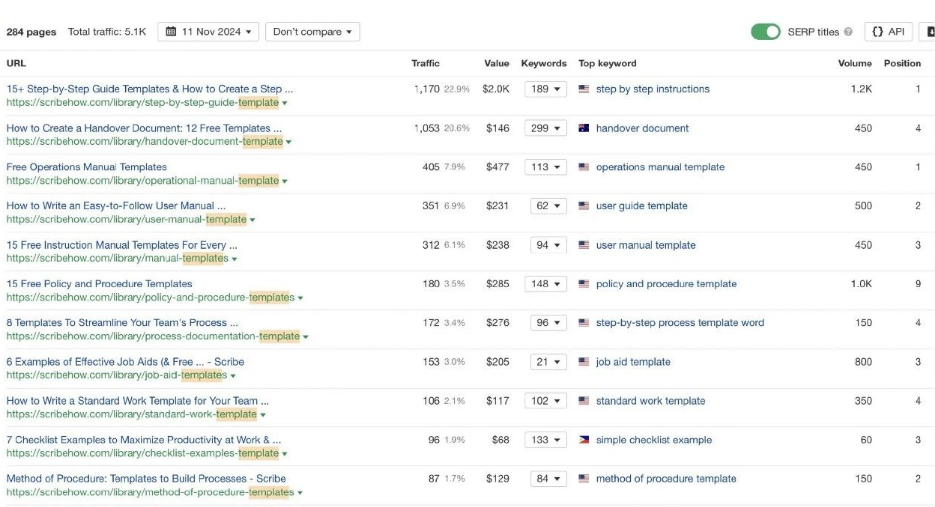Screen dimensions: 935x507
Task: Click the arrow after the step-by-step-guide-template URL
Action: click(x=285, y=103)
